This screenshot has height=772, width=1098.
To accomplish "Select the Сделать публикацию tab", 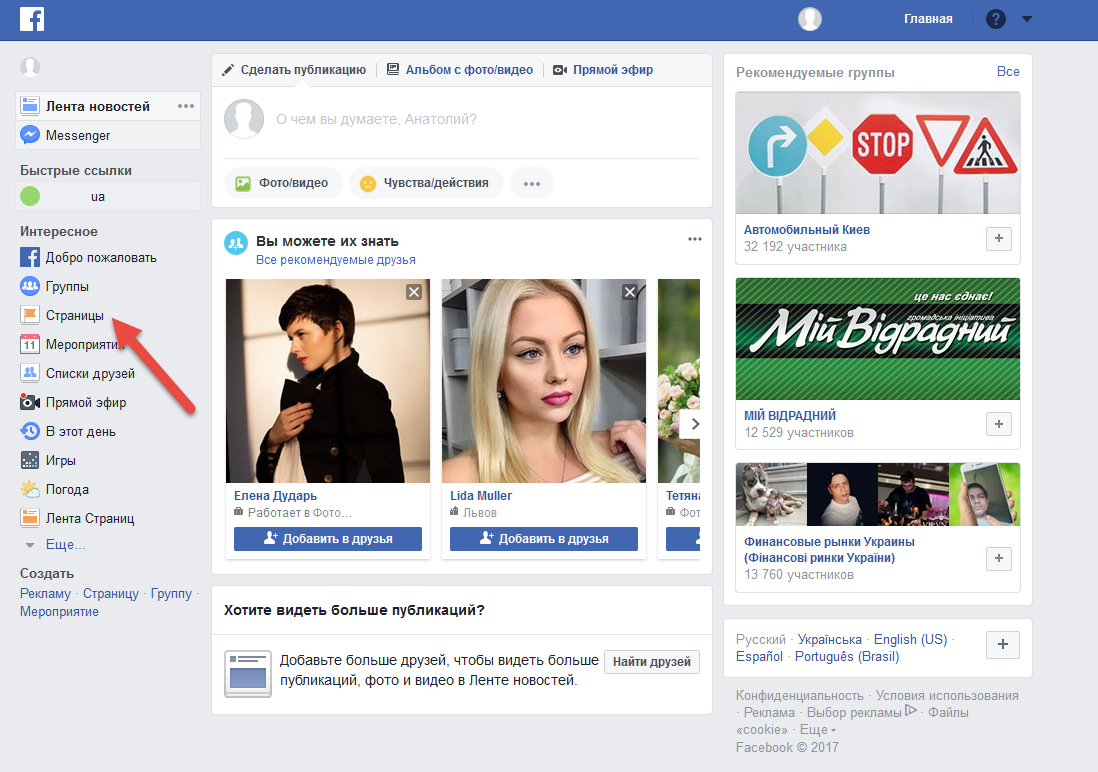I will [x=294, y=70].
